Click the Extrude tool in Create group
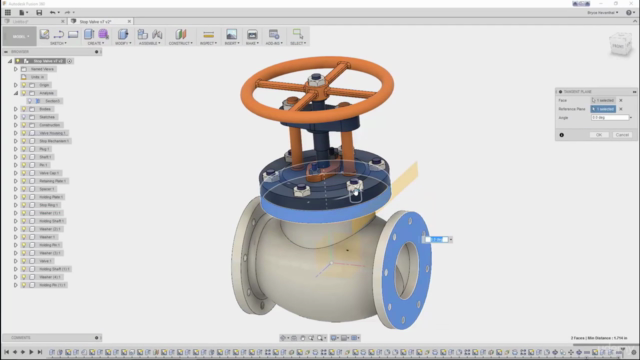640x360 pixels. pyautogui.click(x=89, y=34)
